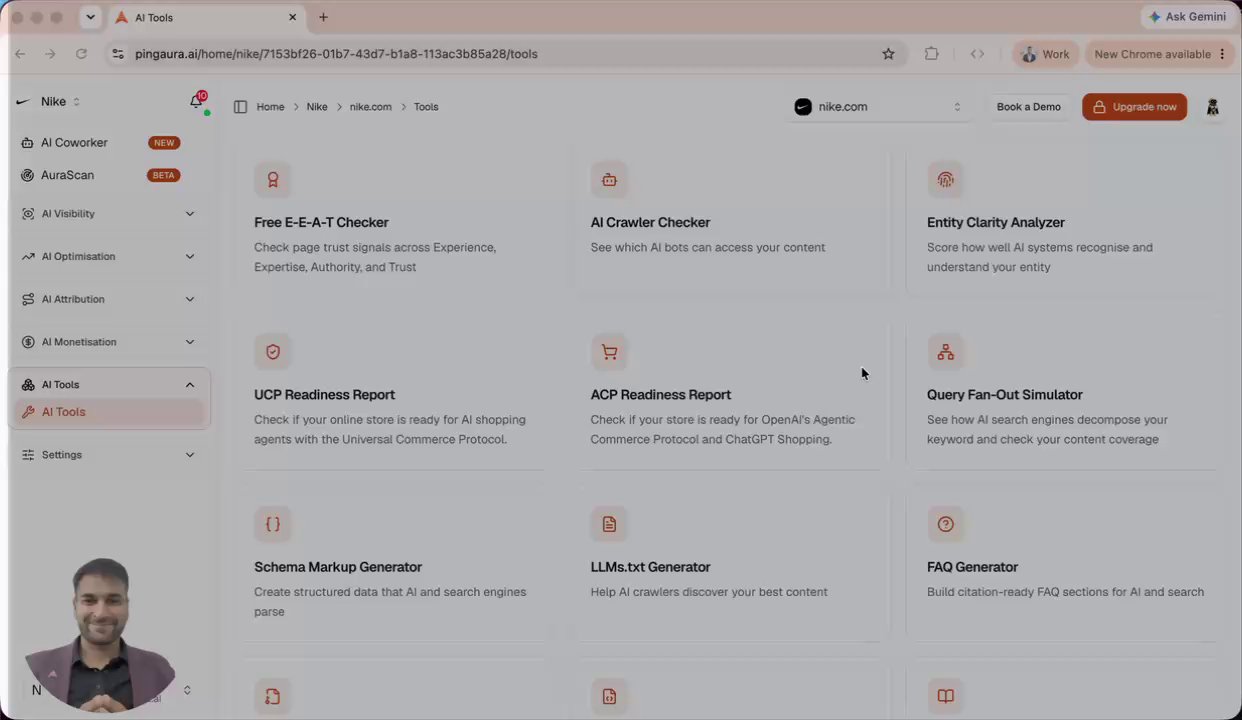Click the developer code brackets icon in toolbar
Image resolution: width=1242 pixels, height=720 pixels.
[x=977, y=54]
